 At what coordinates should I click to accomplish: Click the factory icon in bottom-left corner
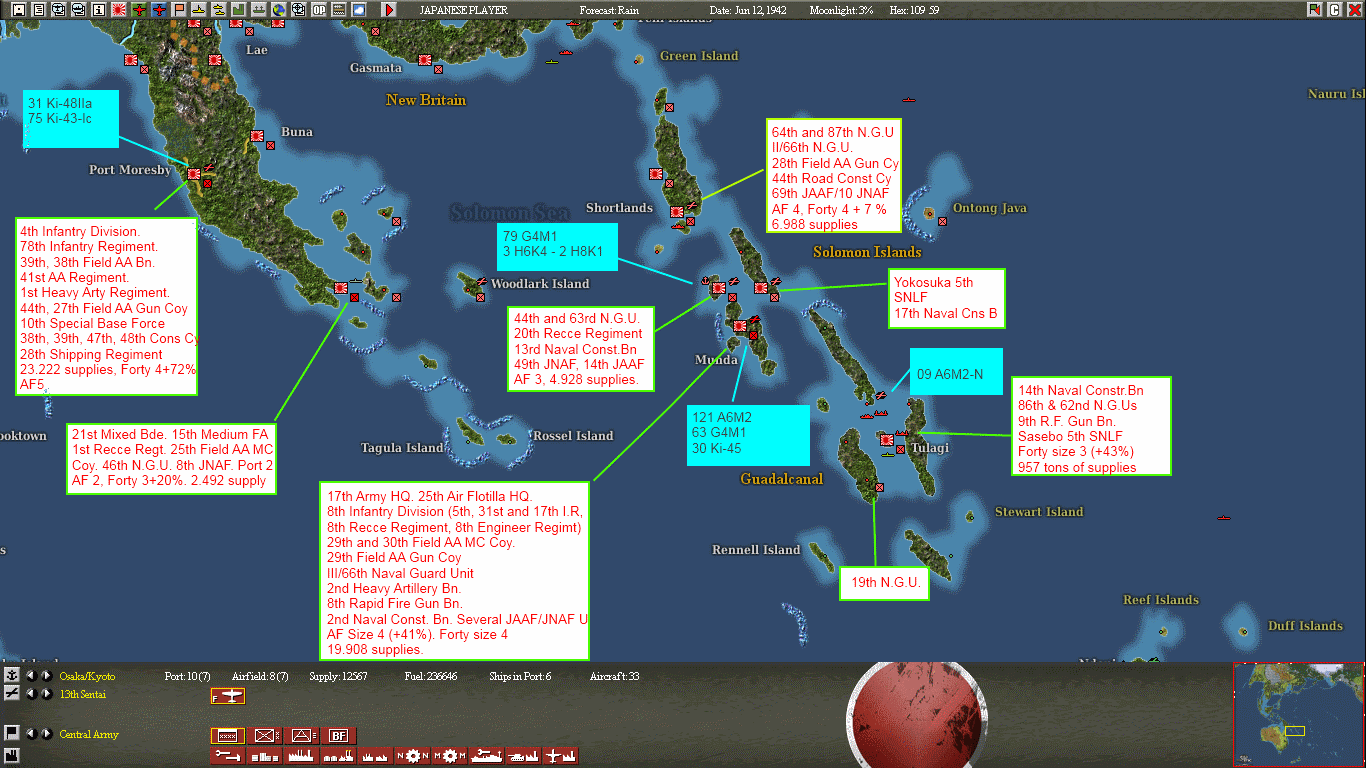(x=12, y=755)
